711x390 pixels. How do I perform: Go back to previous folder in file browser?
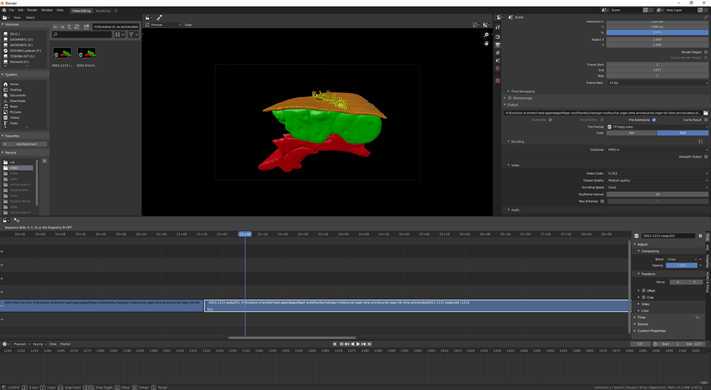pos(55,27)
